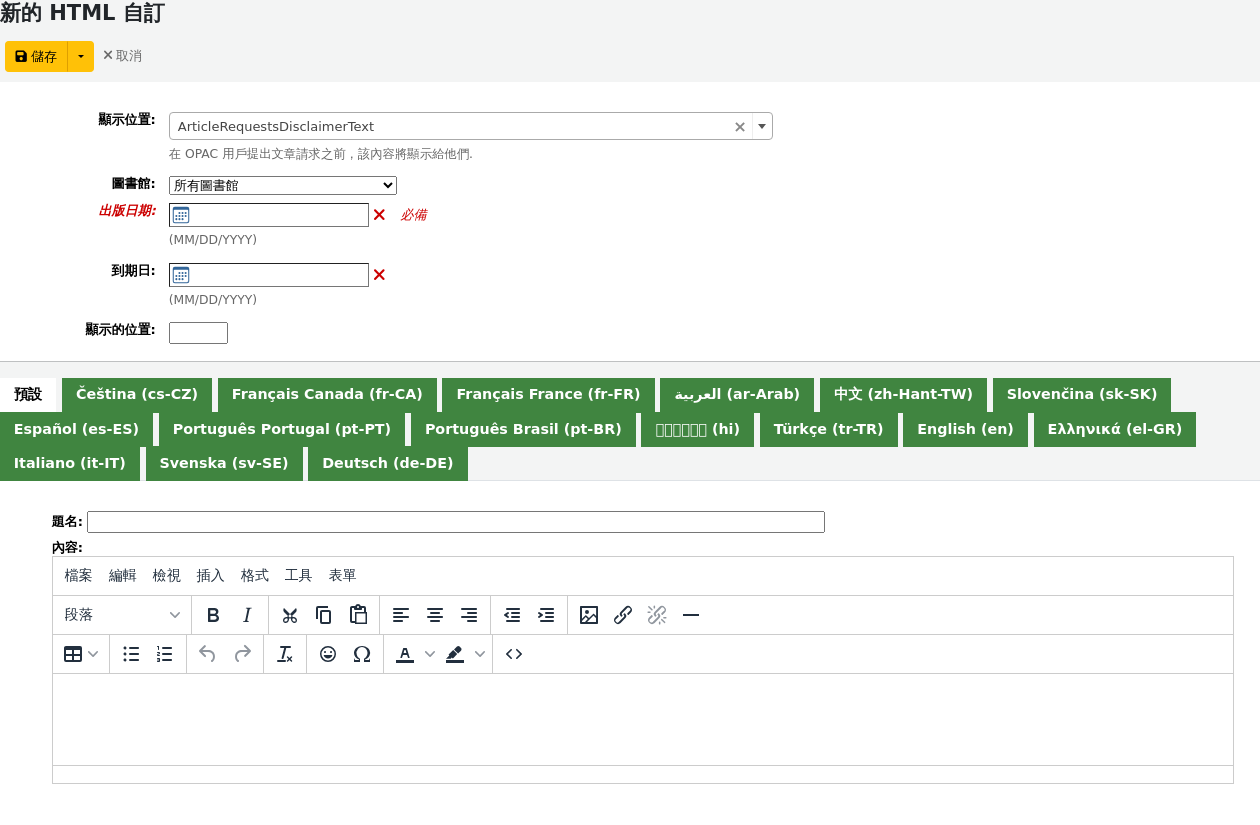Click the 取消 cancel link

(x=122, y=56)
